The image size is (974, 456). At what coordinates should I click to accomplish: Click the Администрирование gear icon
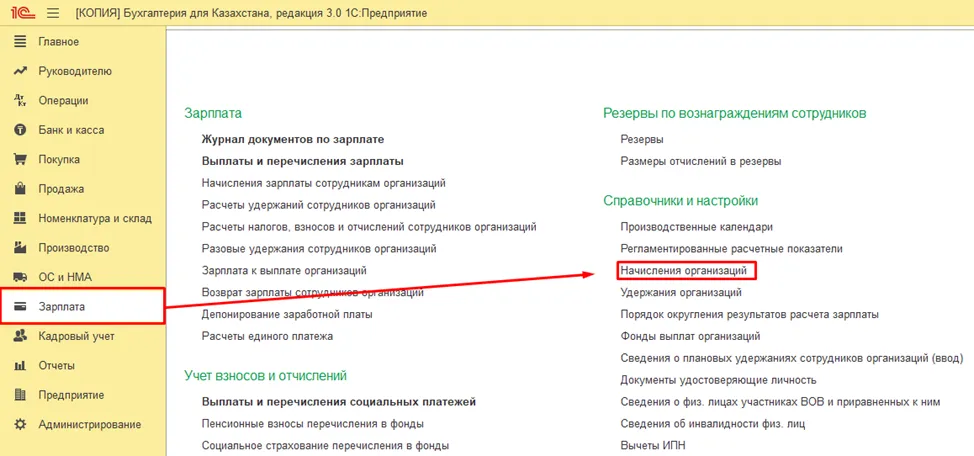(20, 424)
